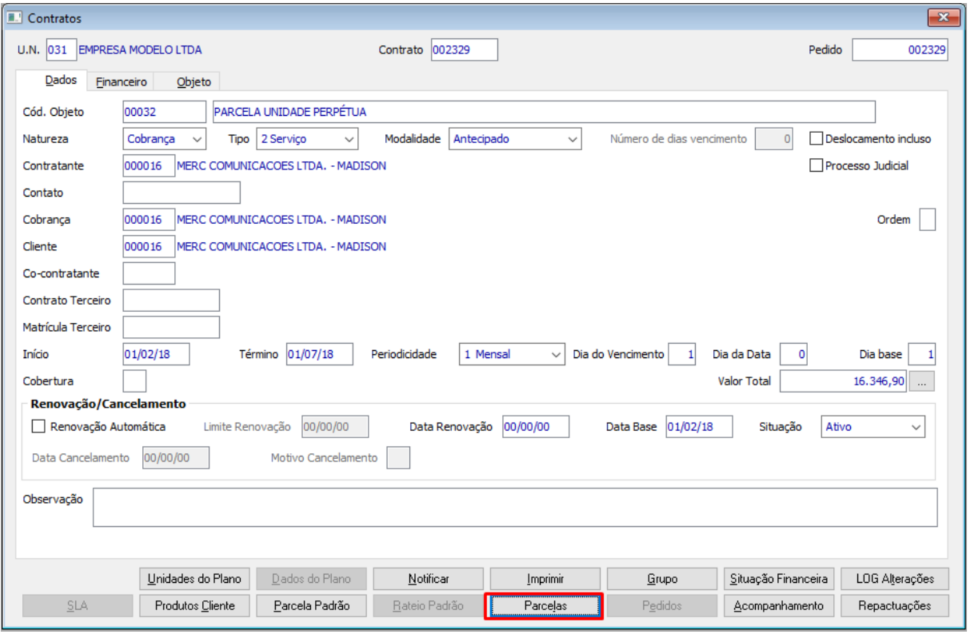969x633 pixels.
Task: Click the Início date field 01/02/18
Action: [x=156, y=354]
